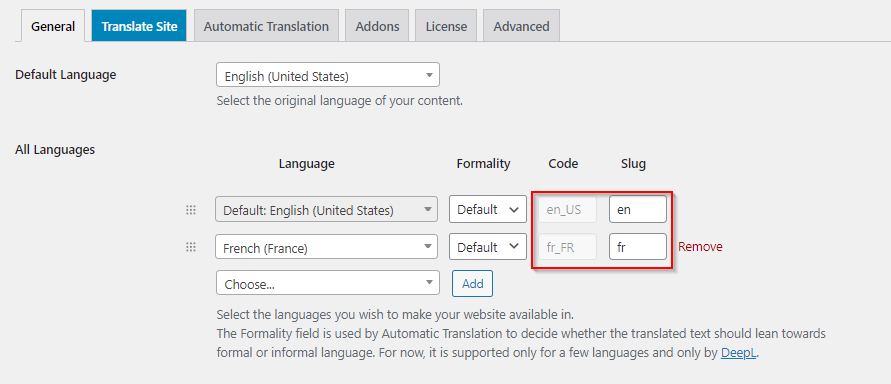The width and height of the screenshot is (891, 384).
Task: Switch to the Advanced tab
Action: coord(521,26)
